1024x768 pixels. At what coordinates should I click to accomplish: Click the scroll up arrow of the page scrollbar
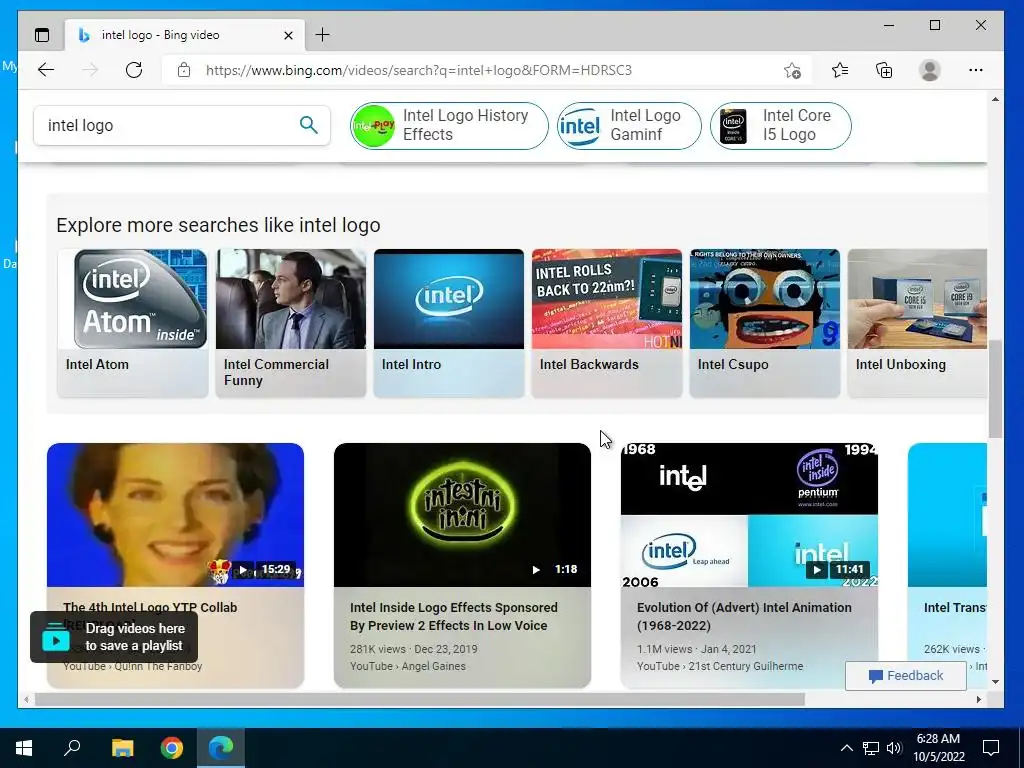point(995,99)
